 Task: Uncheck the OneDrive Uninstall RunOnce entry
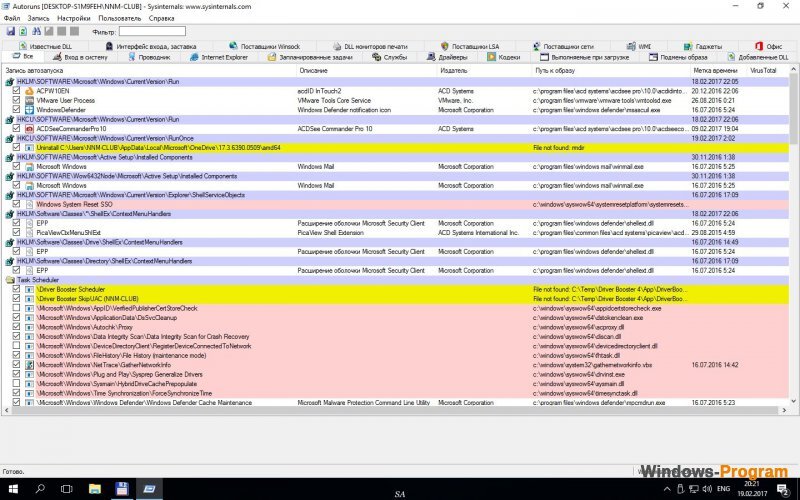[16, 147]
